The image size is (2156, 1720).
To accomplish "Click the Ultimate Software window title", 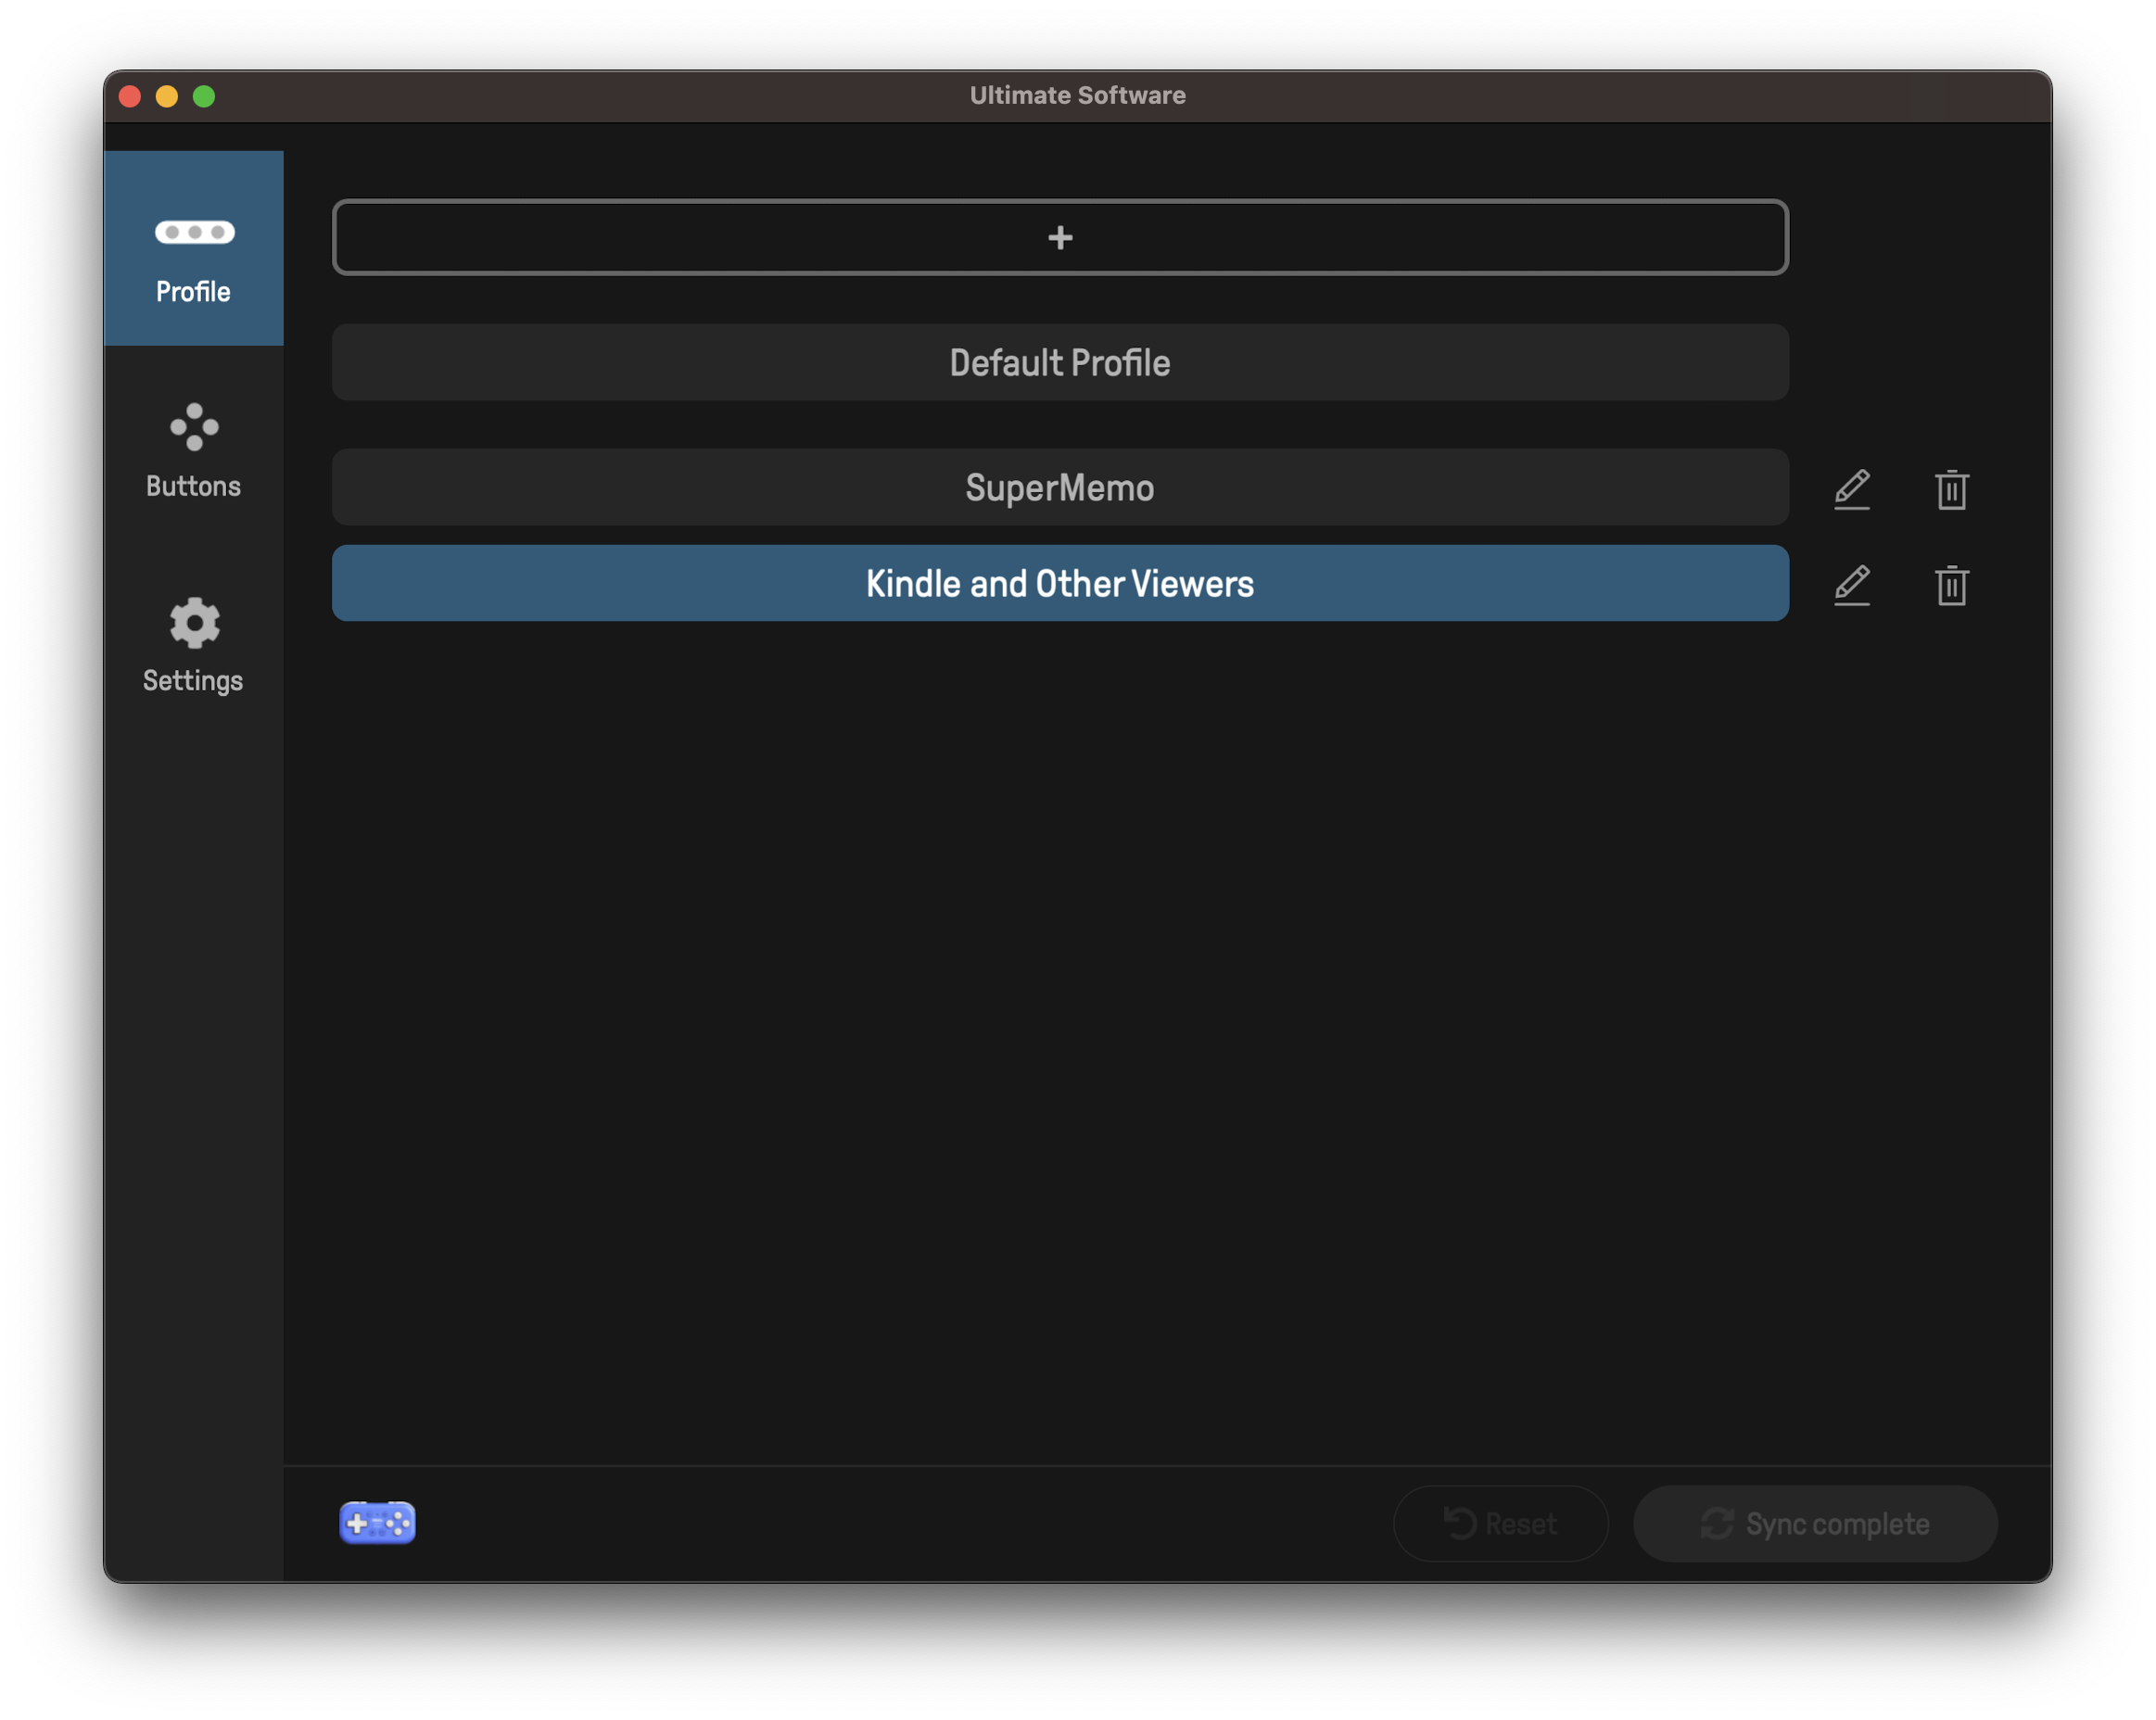I will [1077, 95].
